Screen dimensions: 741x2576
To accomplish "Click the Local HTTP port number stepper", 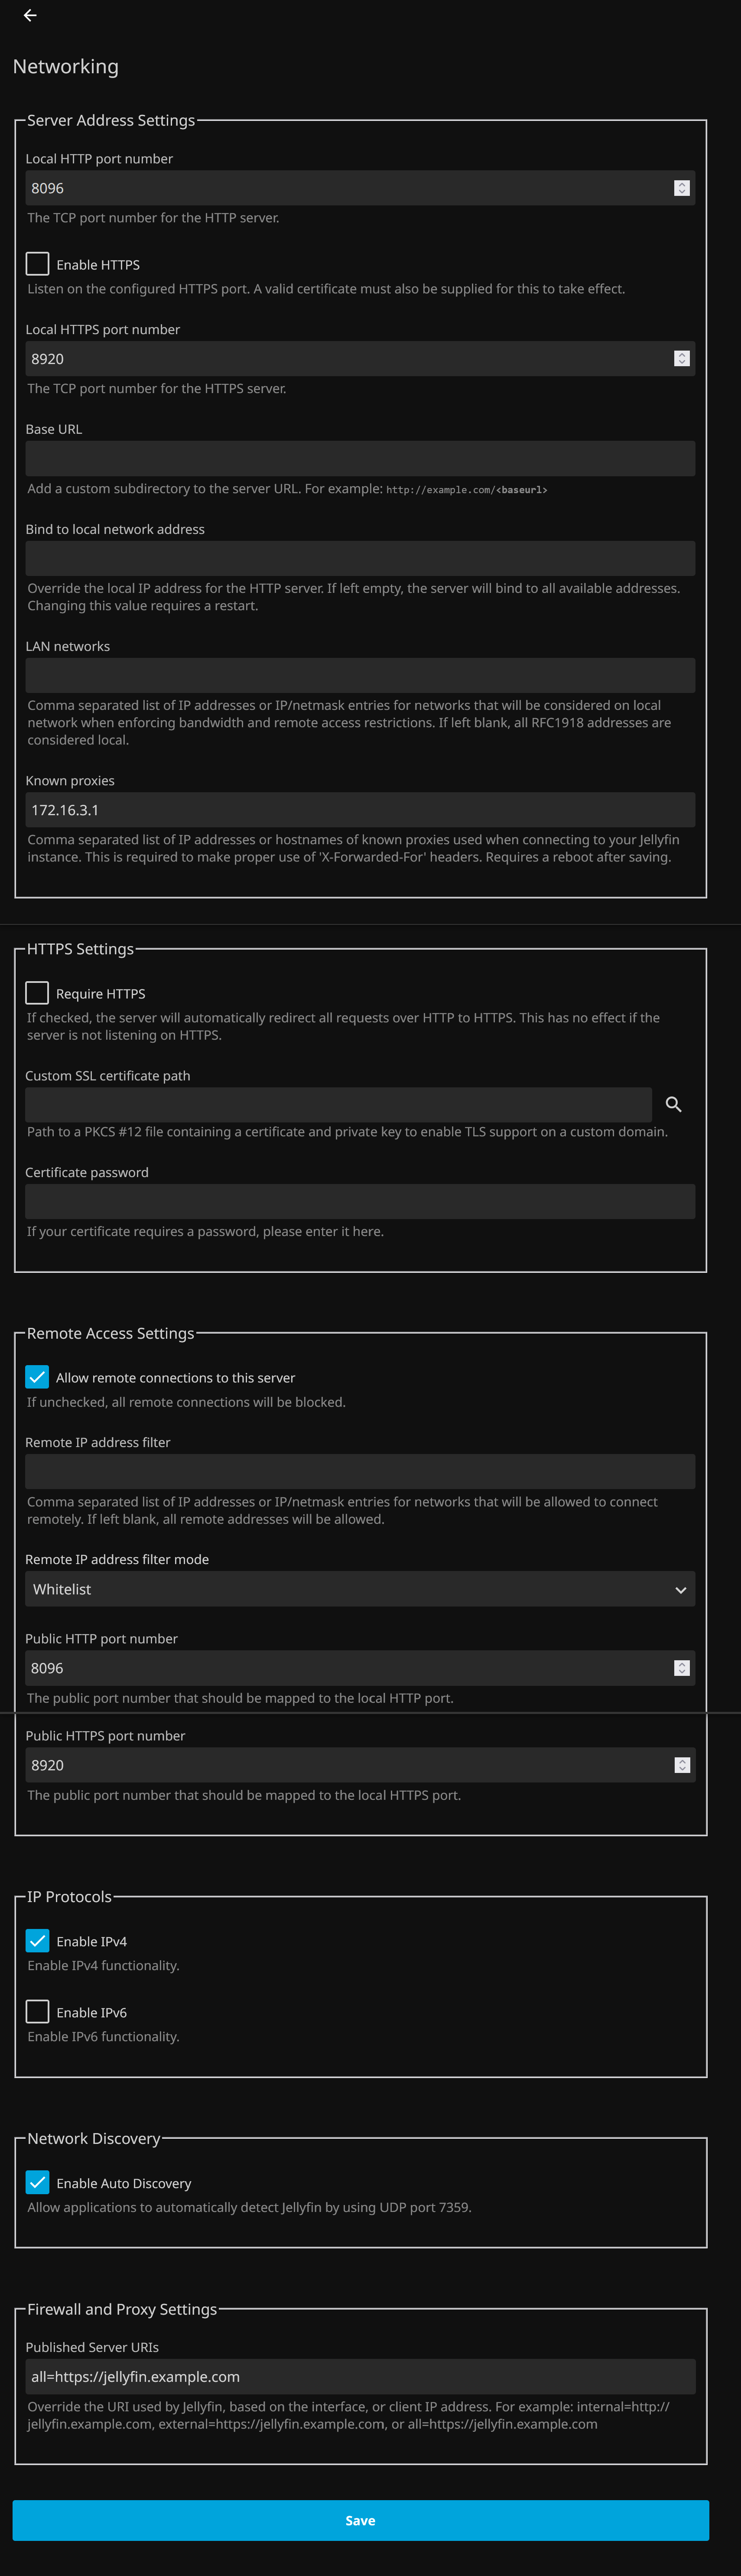I will 681,188.
